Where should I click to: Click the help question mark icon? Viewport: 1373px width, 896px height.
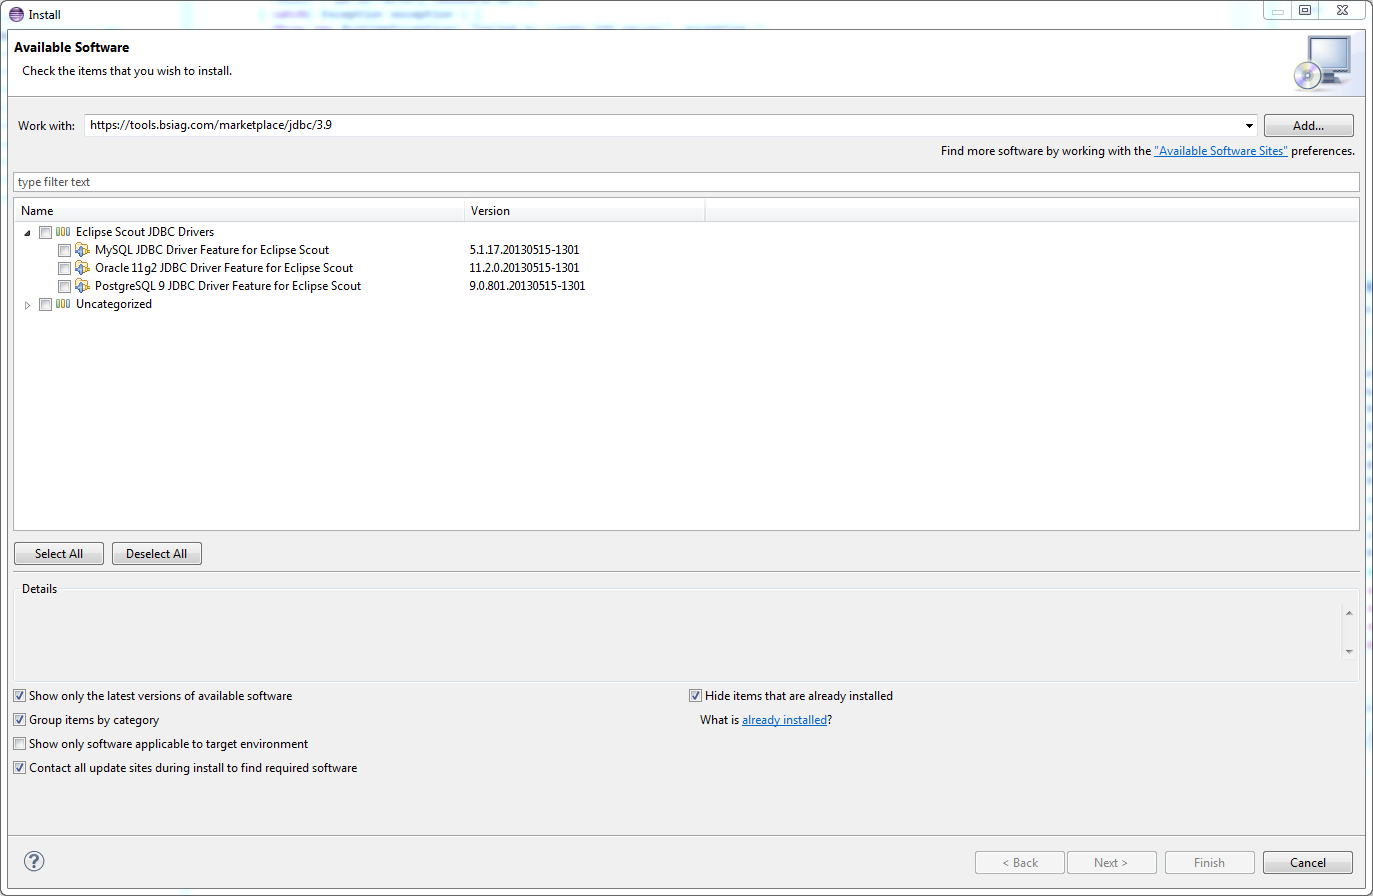(x=34, y=861)
